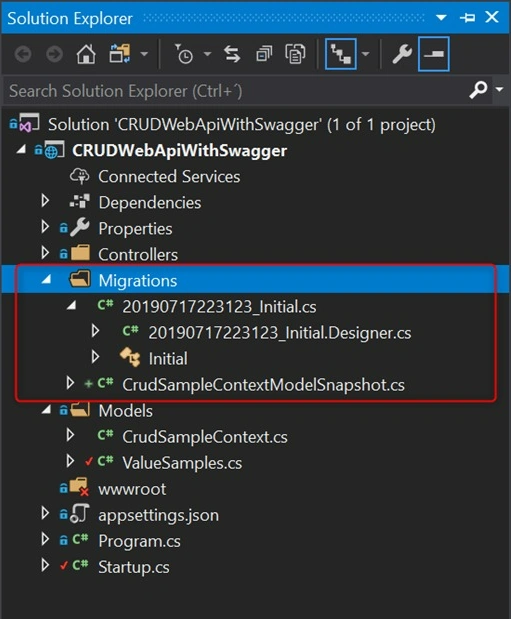Click the Migrations open folder icon

(x=80, y=279)
